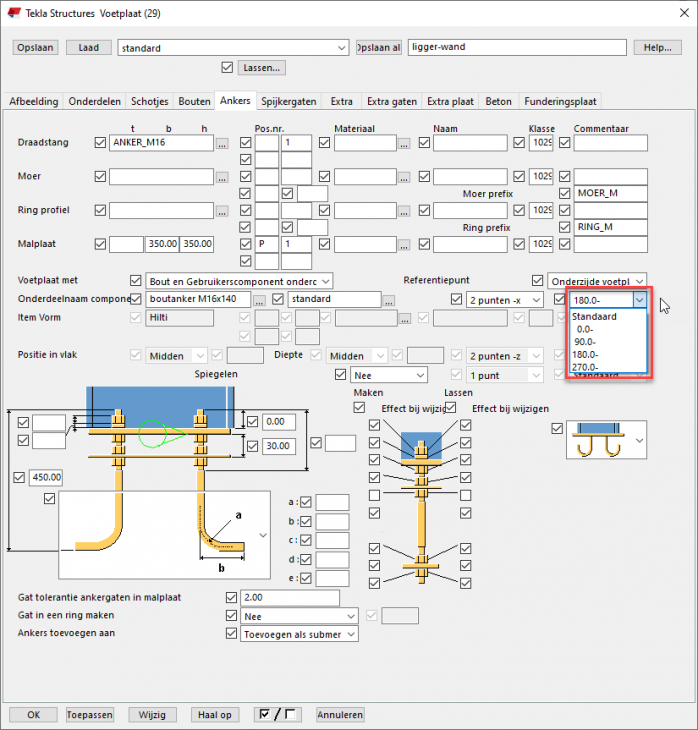The width and height of the screenshot is (698, 730).
Task: Click the Opslaan button
Action: (36, 47)
